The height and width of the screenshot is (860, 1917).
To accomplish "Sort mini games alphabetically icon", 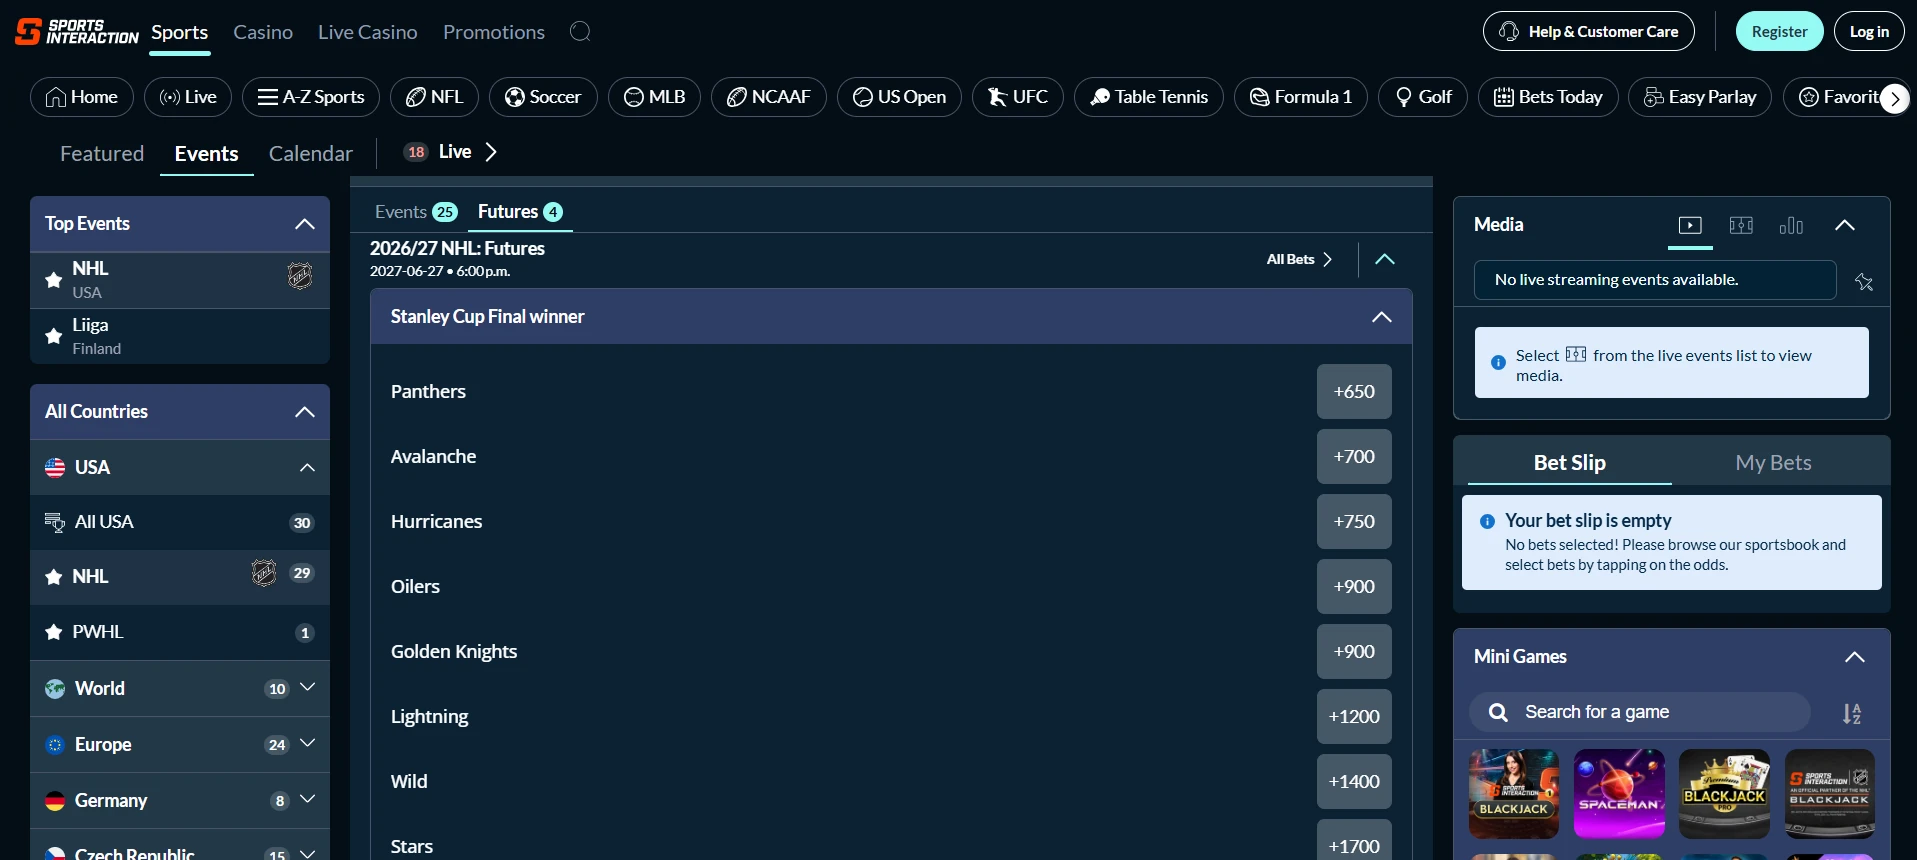I will pyautogui.click(x=1852, y=713).
